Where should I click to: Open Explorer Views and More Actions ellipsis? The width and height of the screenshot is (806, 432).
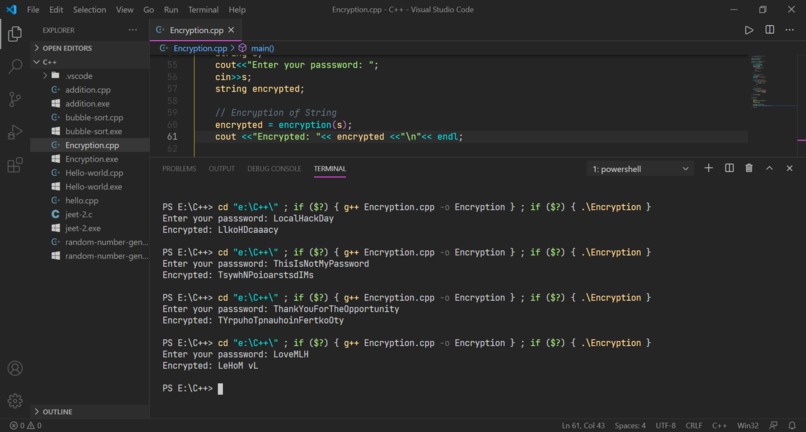133,30
